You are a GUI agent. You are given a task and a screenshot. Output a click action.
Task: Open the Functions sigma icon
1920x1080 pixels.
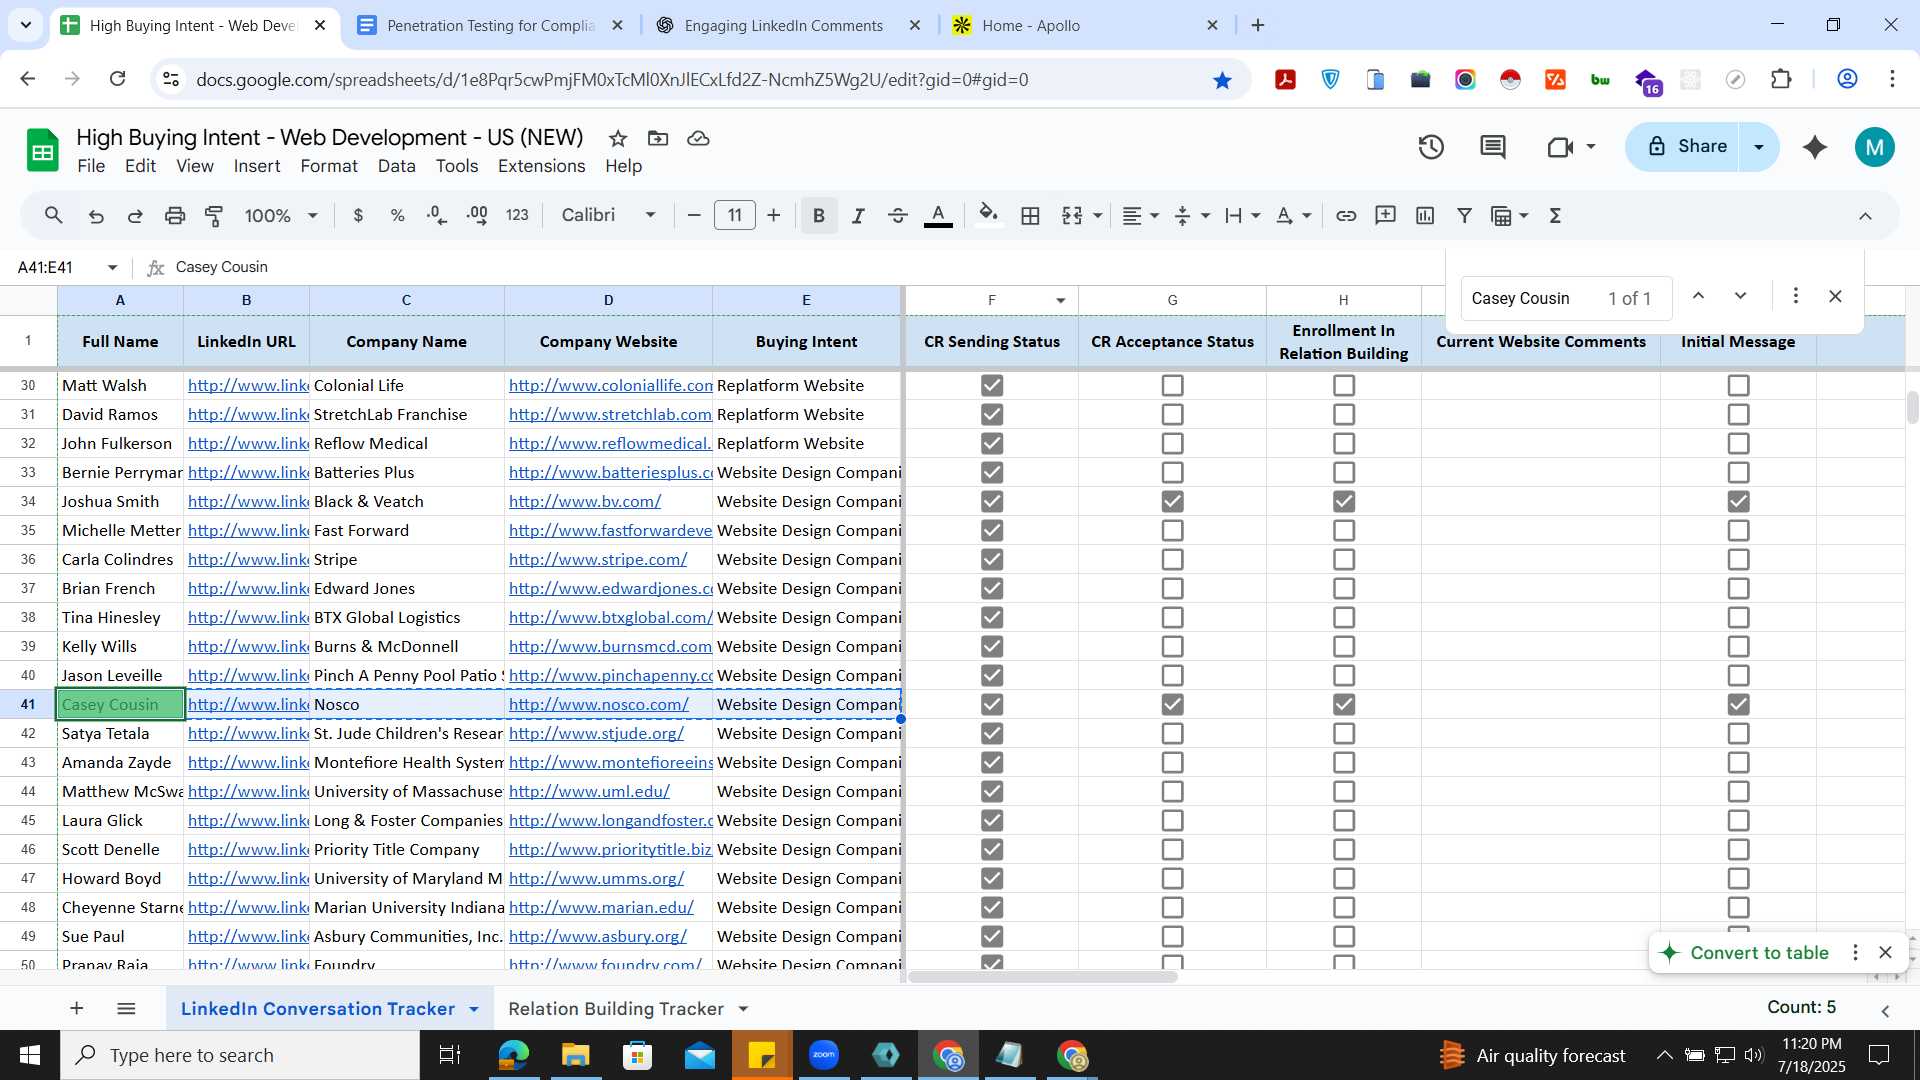1555,215
